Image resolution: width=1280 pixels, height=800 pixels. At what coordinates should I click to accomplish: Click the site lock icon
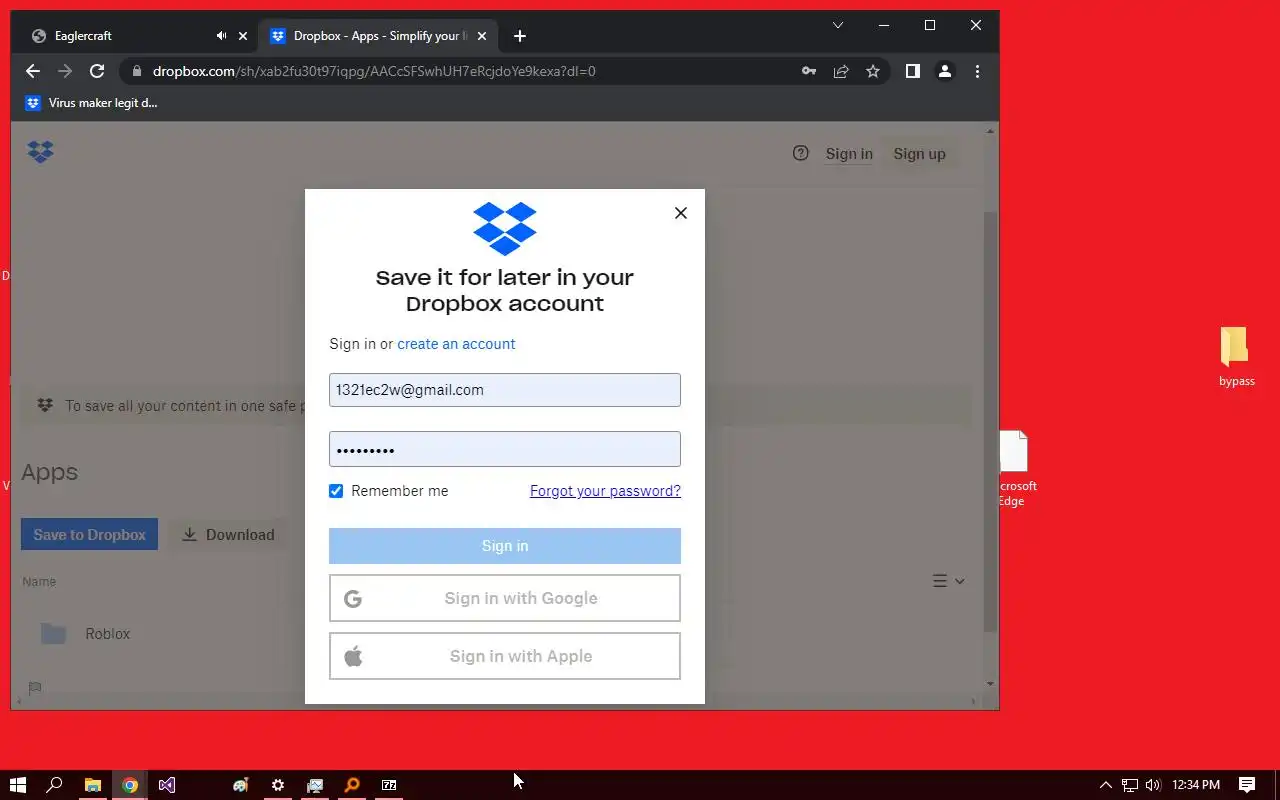tap(136, 71)
